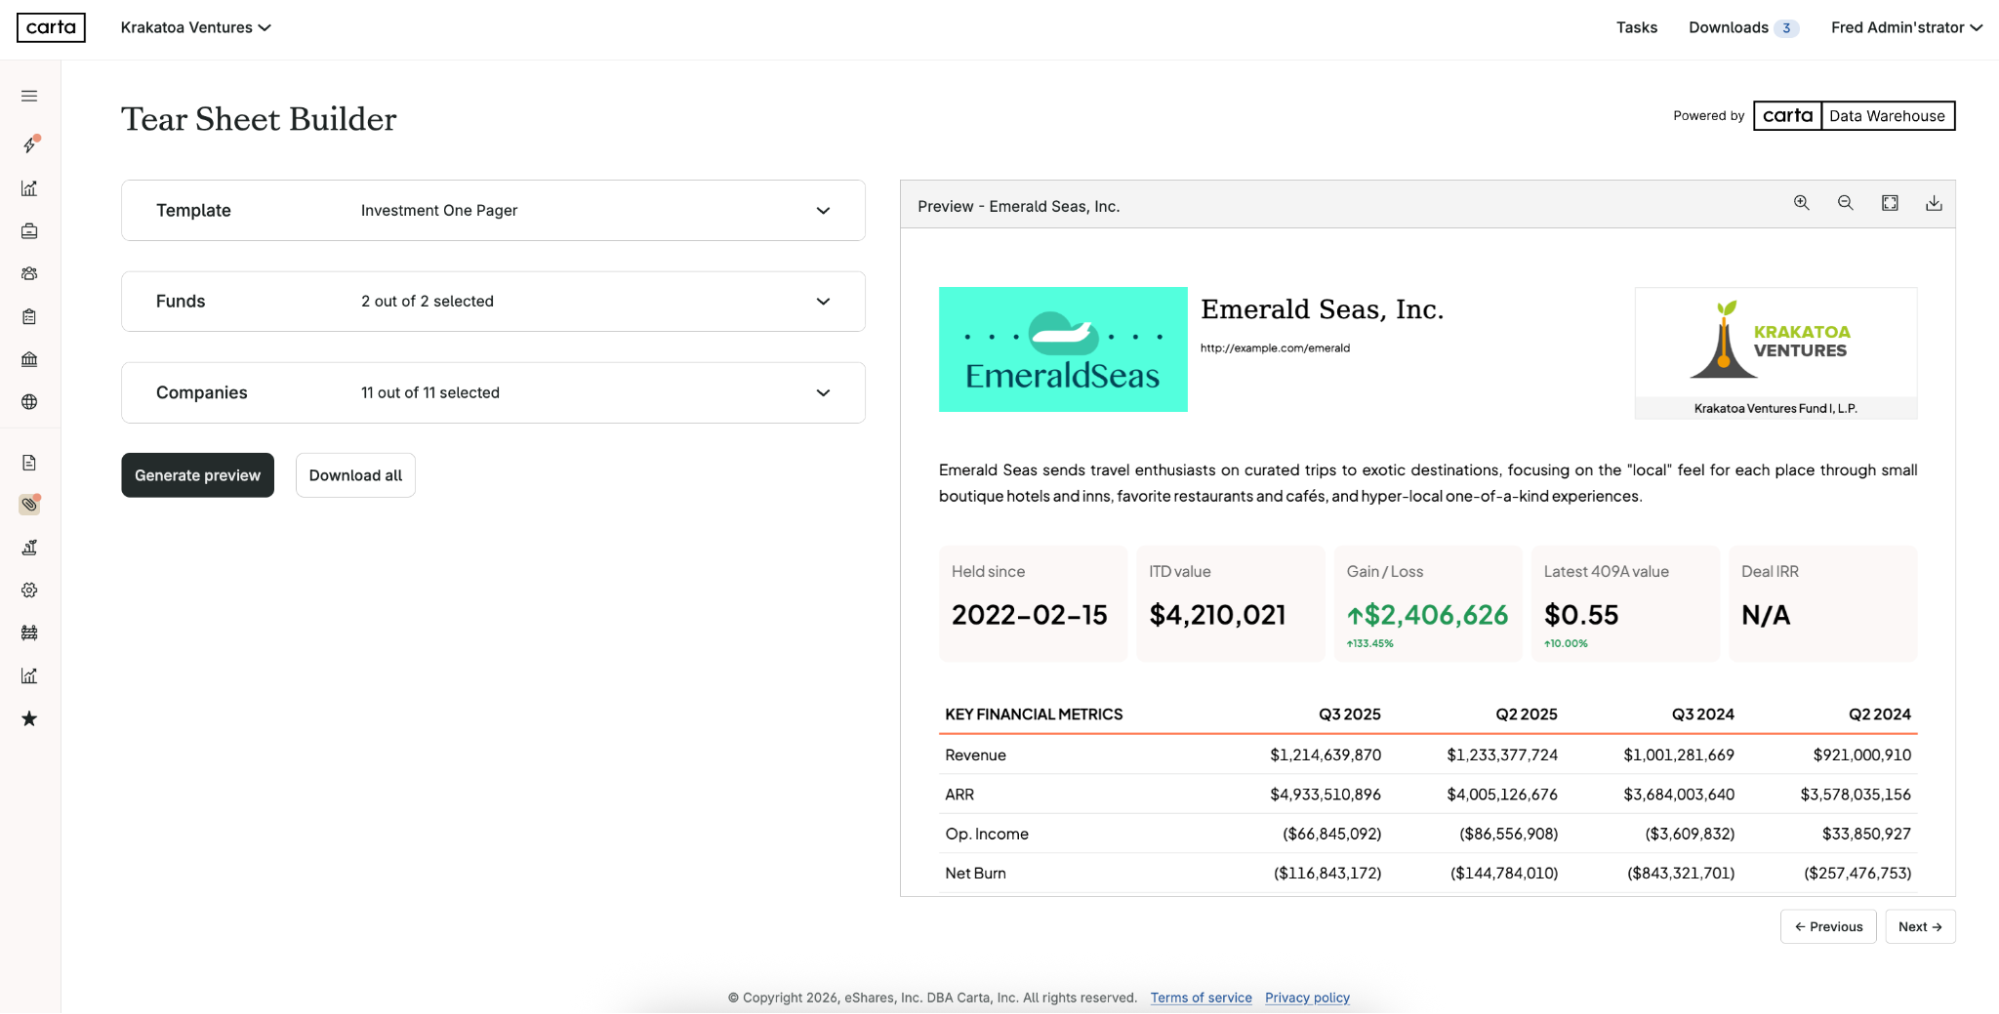Open the Funds selection dropdown
Screen dimensions: 1999x1014
[822, 301]
